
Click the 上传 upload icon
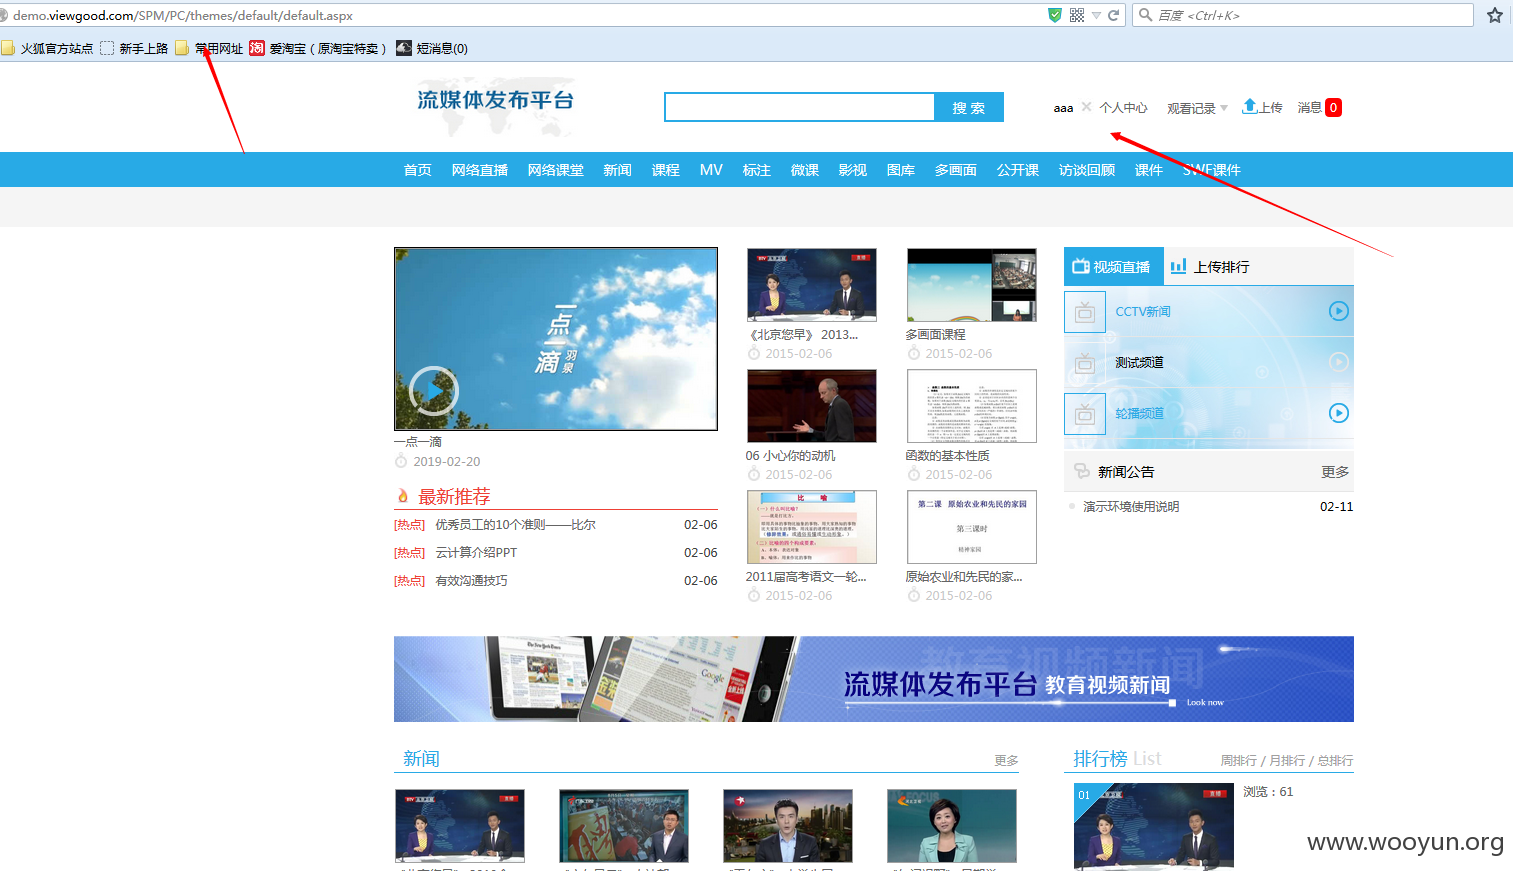[x=1250, y=106]
